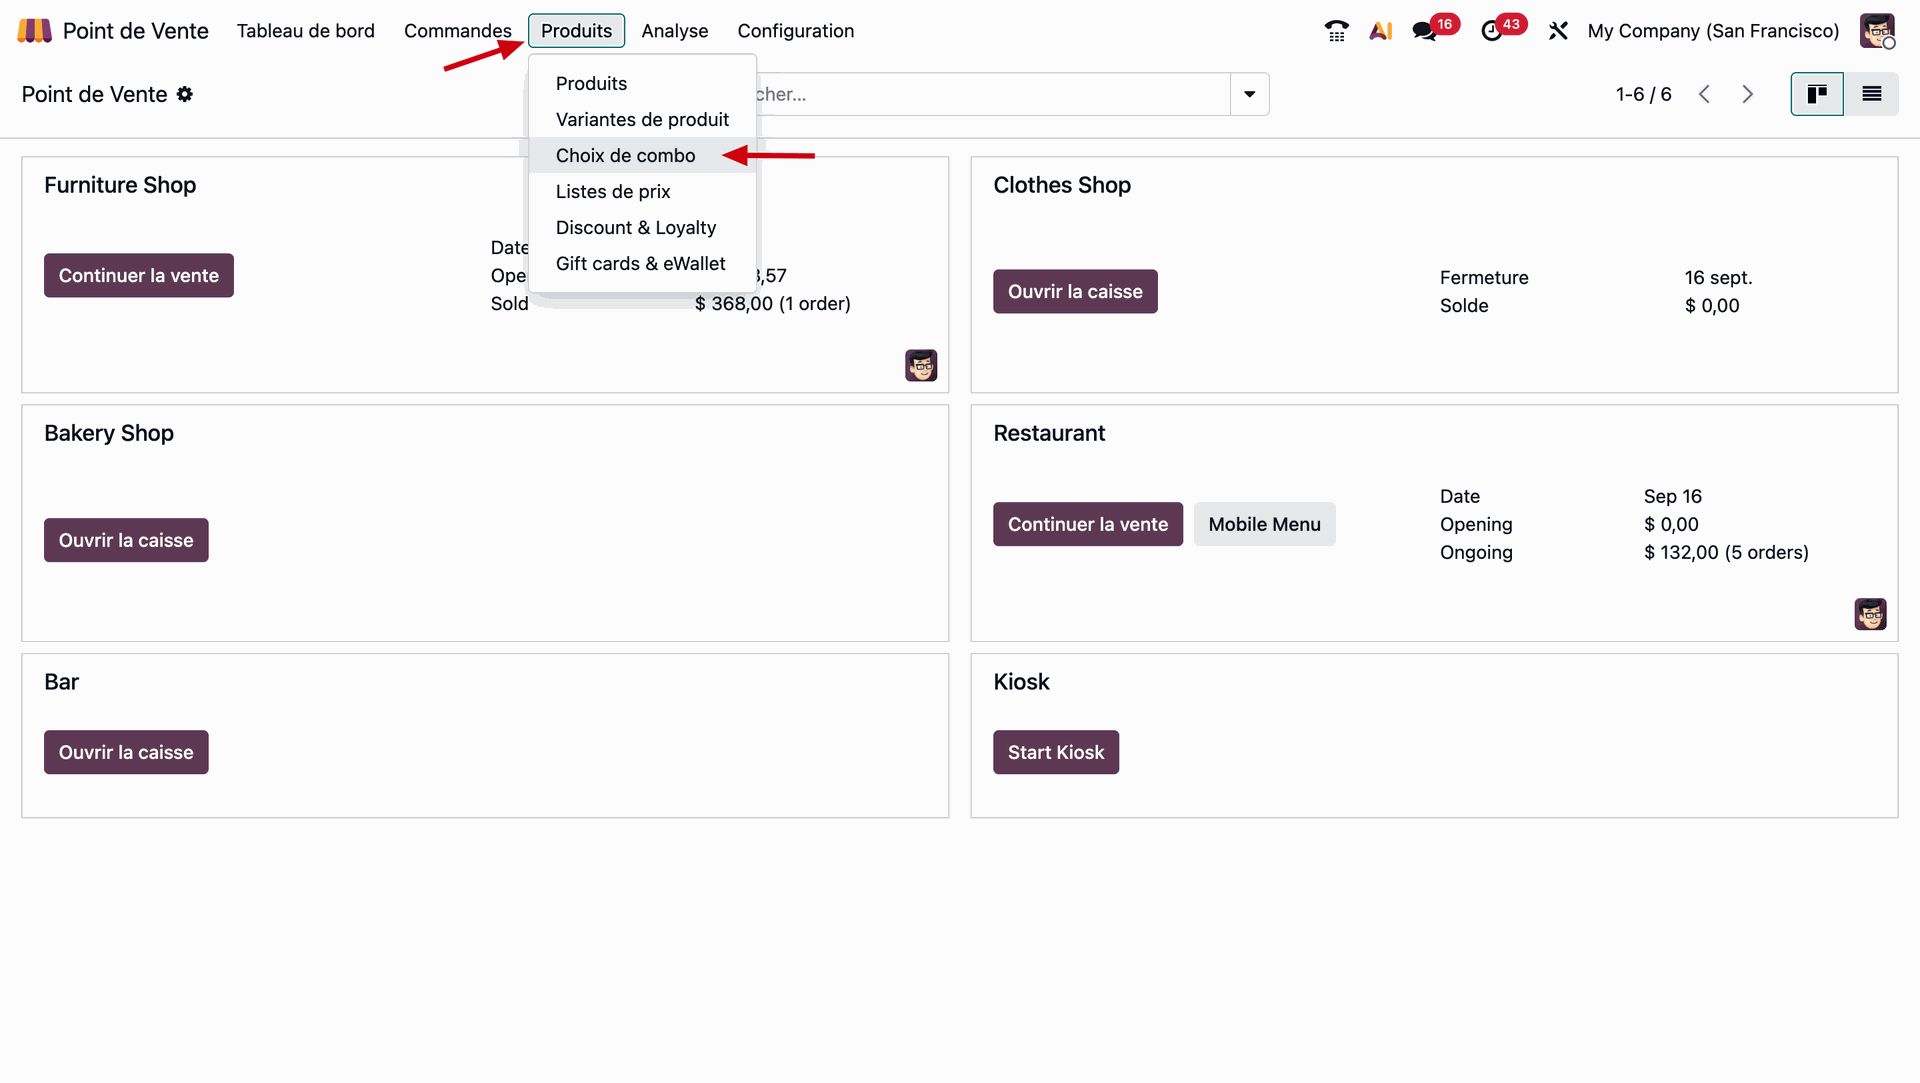Click the debug tools wrench icon
This screenshot has width=1920, height=1083.
point(1558,31)
